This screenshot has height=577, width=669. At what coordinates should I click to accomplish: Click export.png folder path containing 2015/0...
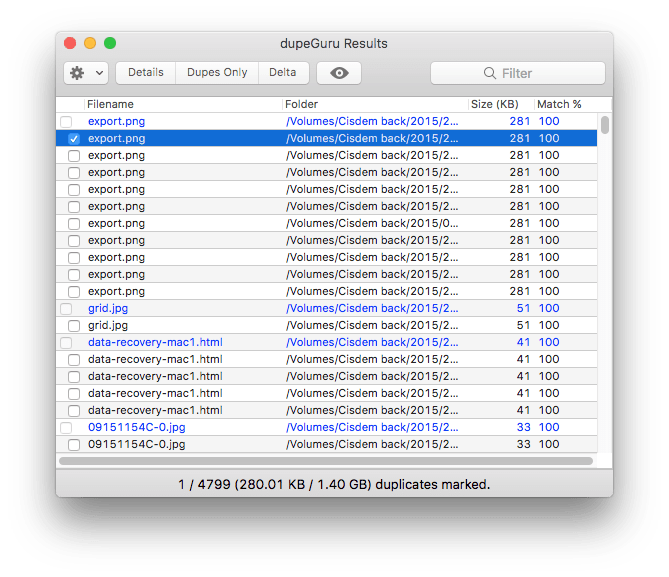pos(372,223)
